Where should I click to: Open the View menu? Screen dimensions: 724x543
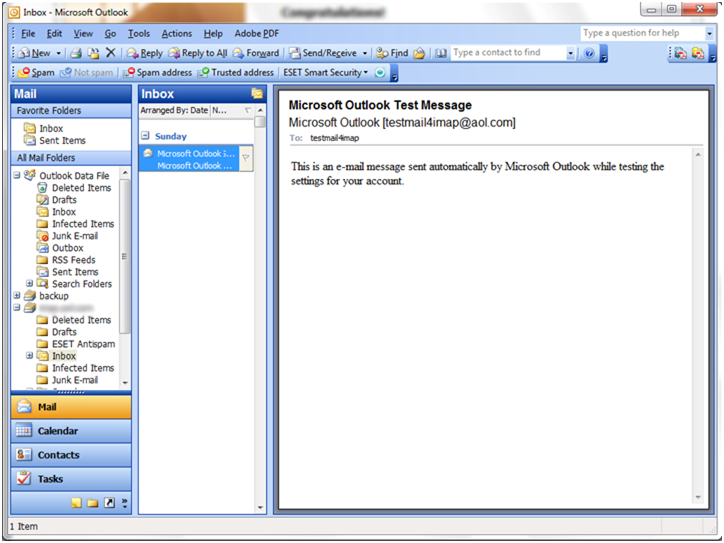click(83, 33)
